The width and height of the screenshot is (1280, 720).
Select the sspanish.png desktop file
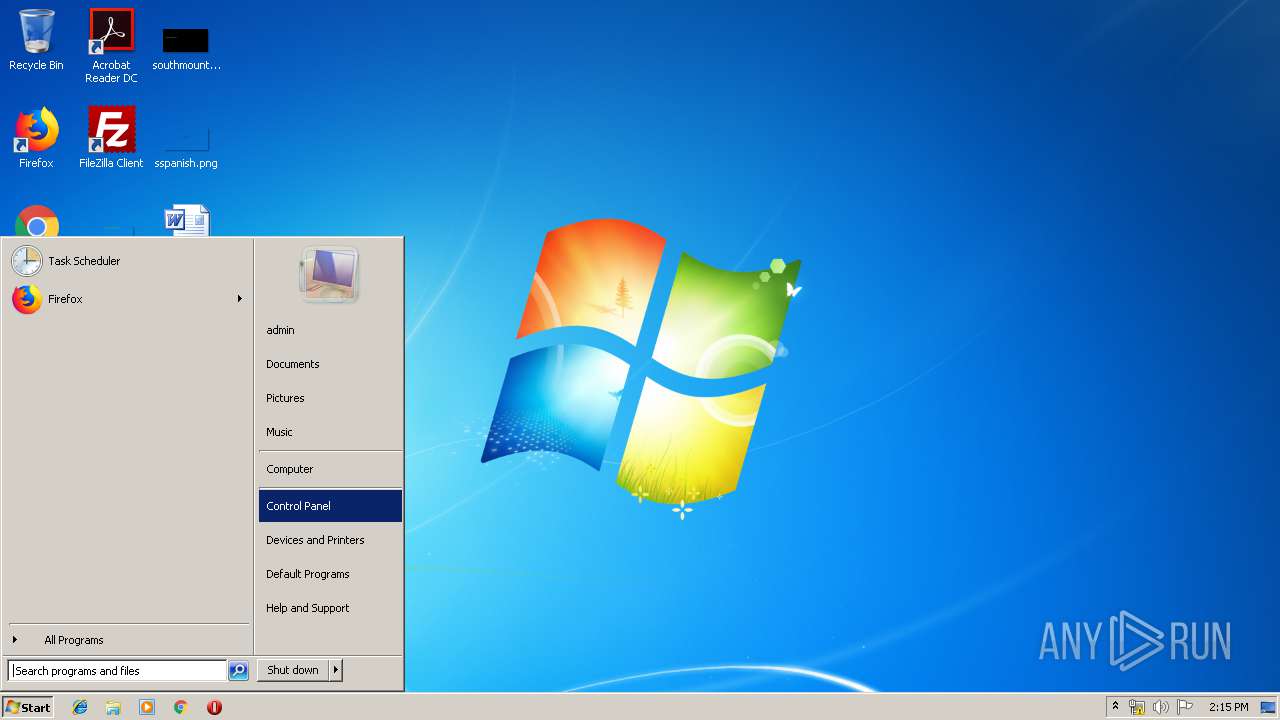pos(186,145)
